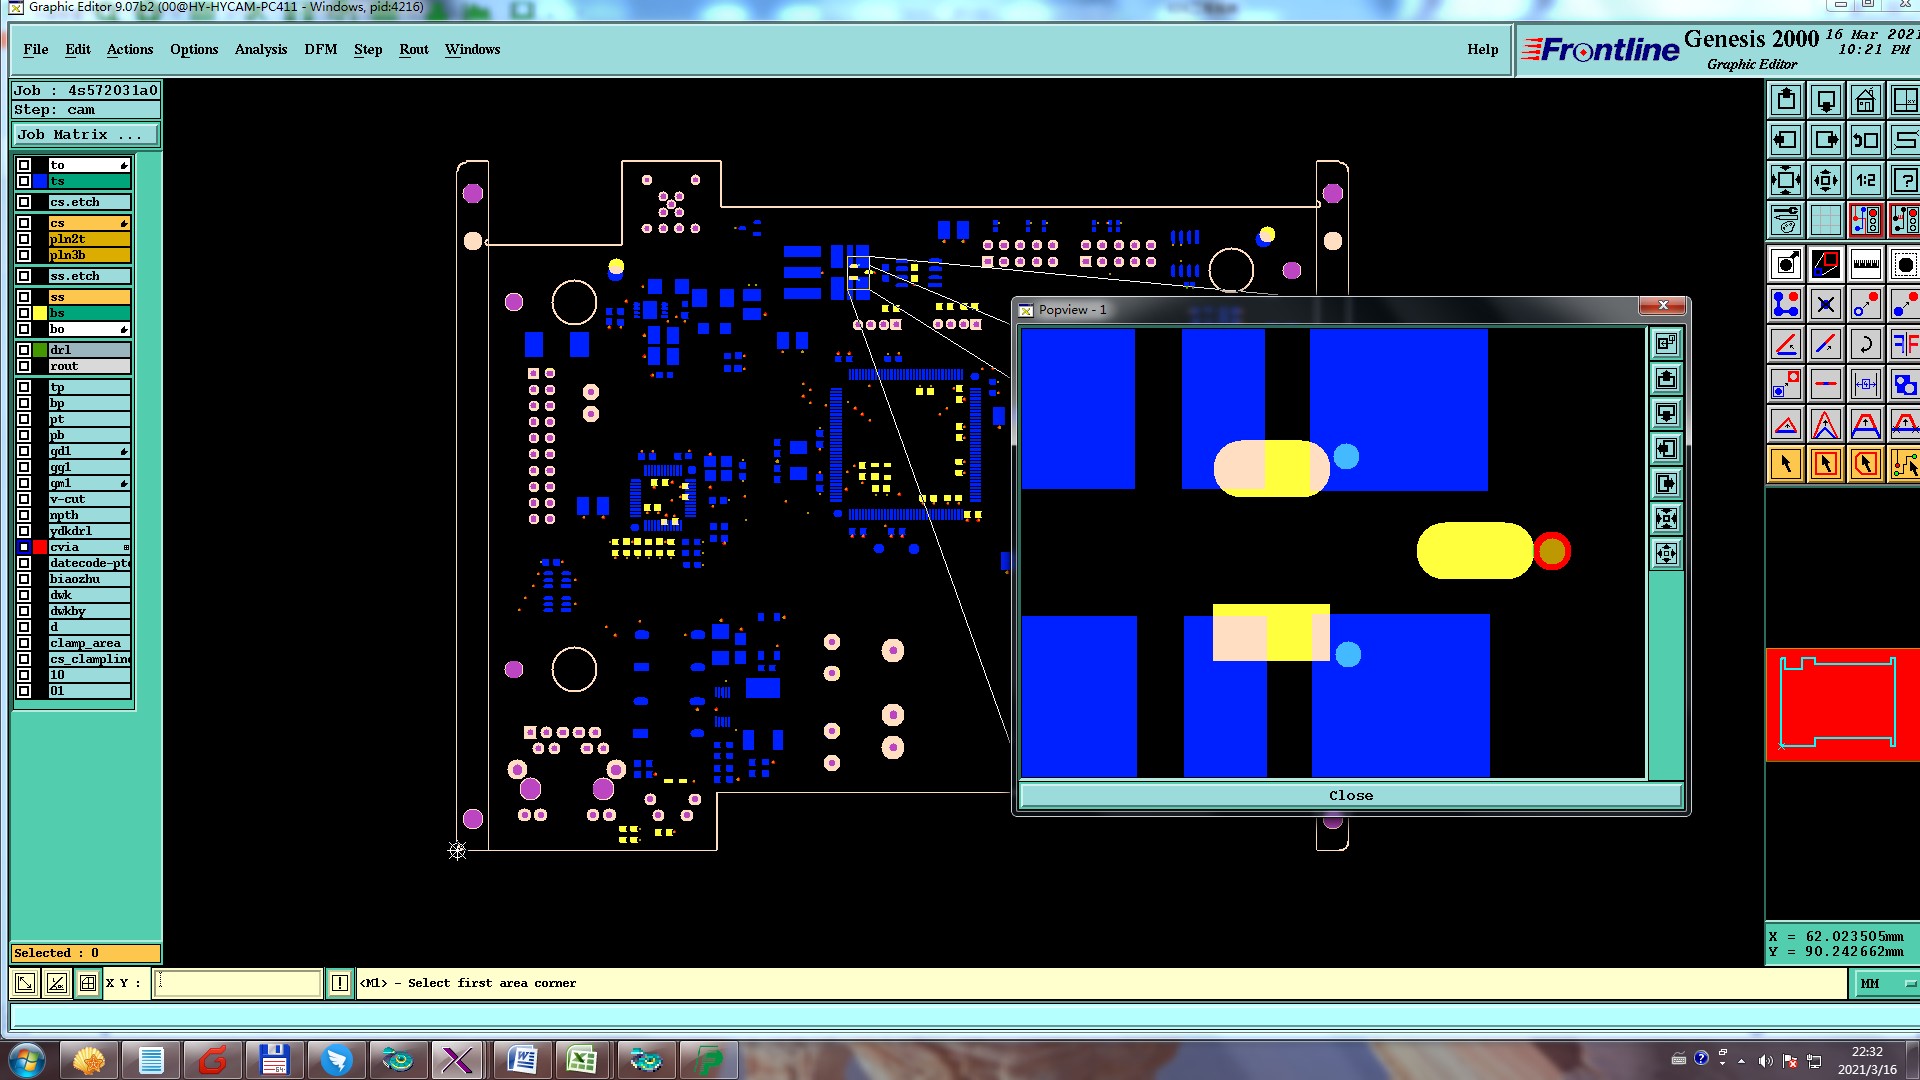Open the Job Matrix selector

[x=84, y=135]
